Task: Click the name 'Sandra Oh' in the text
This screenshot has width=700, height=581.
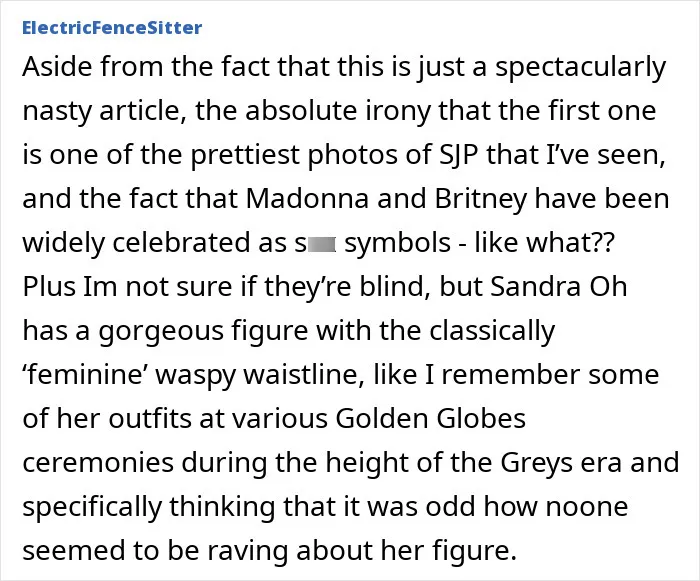Action: click(558, 286)
